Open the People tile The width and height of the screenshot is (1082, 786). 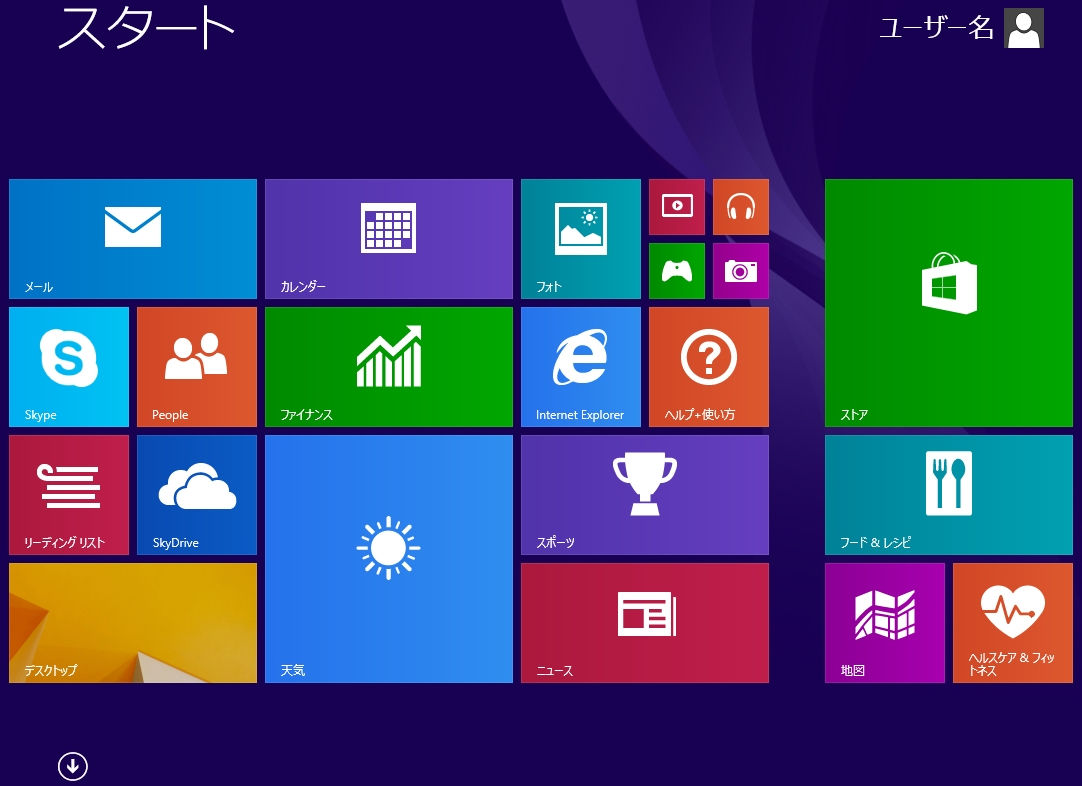(x=197, y=366)
